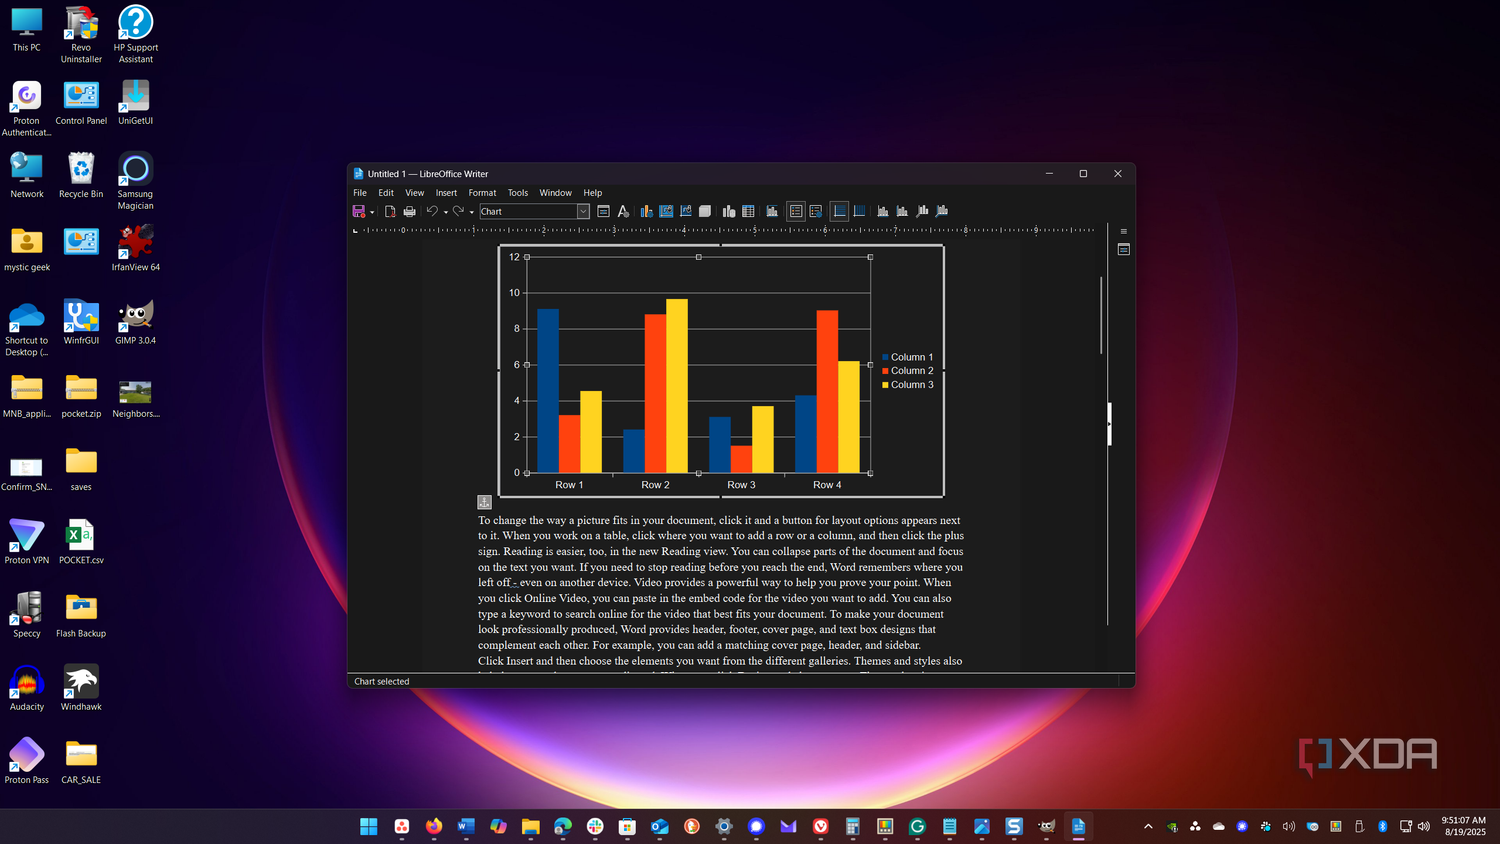Open Windows Start button on taskbar
The image size is (1500, 844).
click(369, 826)
